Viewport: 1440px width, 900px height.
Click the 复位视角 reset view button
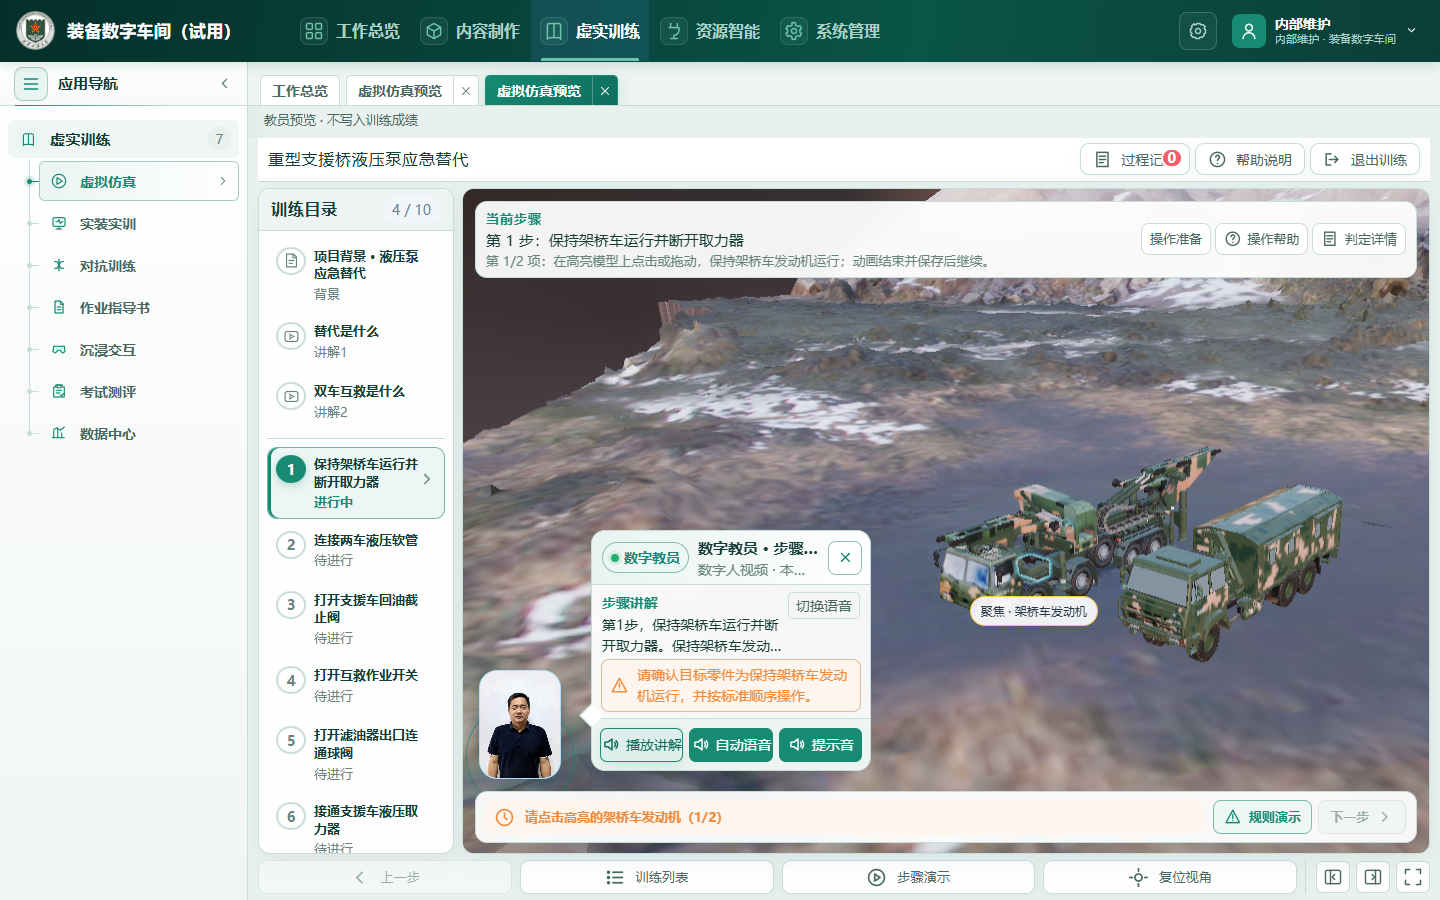coord(1170,877)
